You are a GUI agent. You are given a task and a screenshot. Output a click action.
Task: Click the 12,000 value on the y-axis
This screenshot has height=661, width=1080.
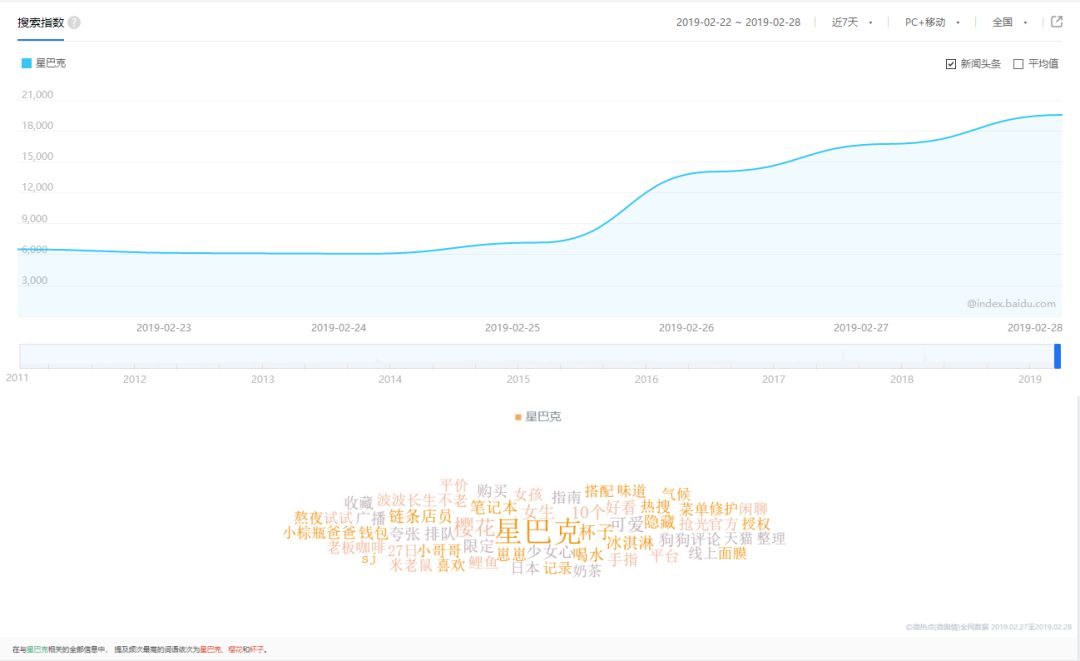tap(37, 187)
